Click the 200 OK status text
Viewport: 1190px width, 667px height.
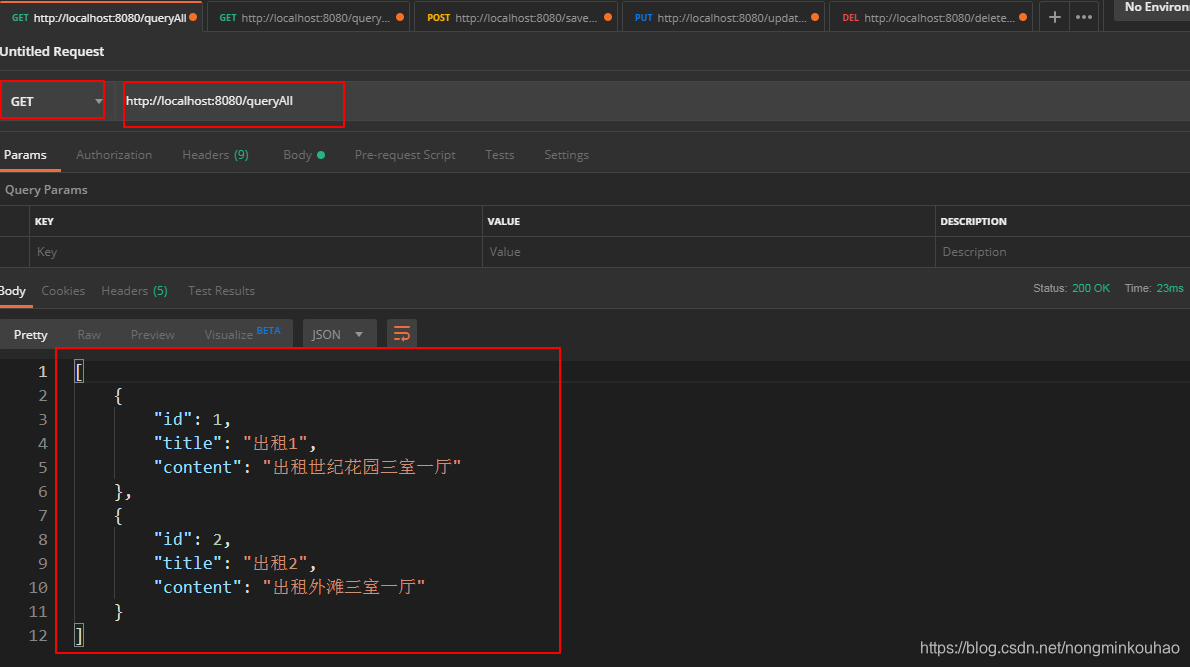[x=1091, y=288]
